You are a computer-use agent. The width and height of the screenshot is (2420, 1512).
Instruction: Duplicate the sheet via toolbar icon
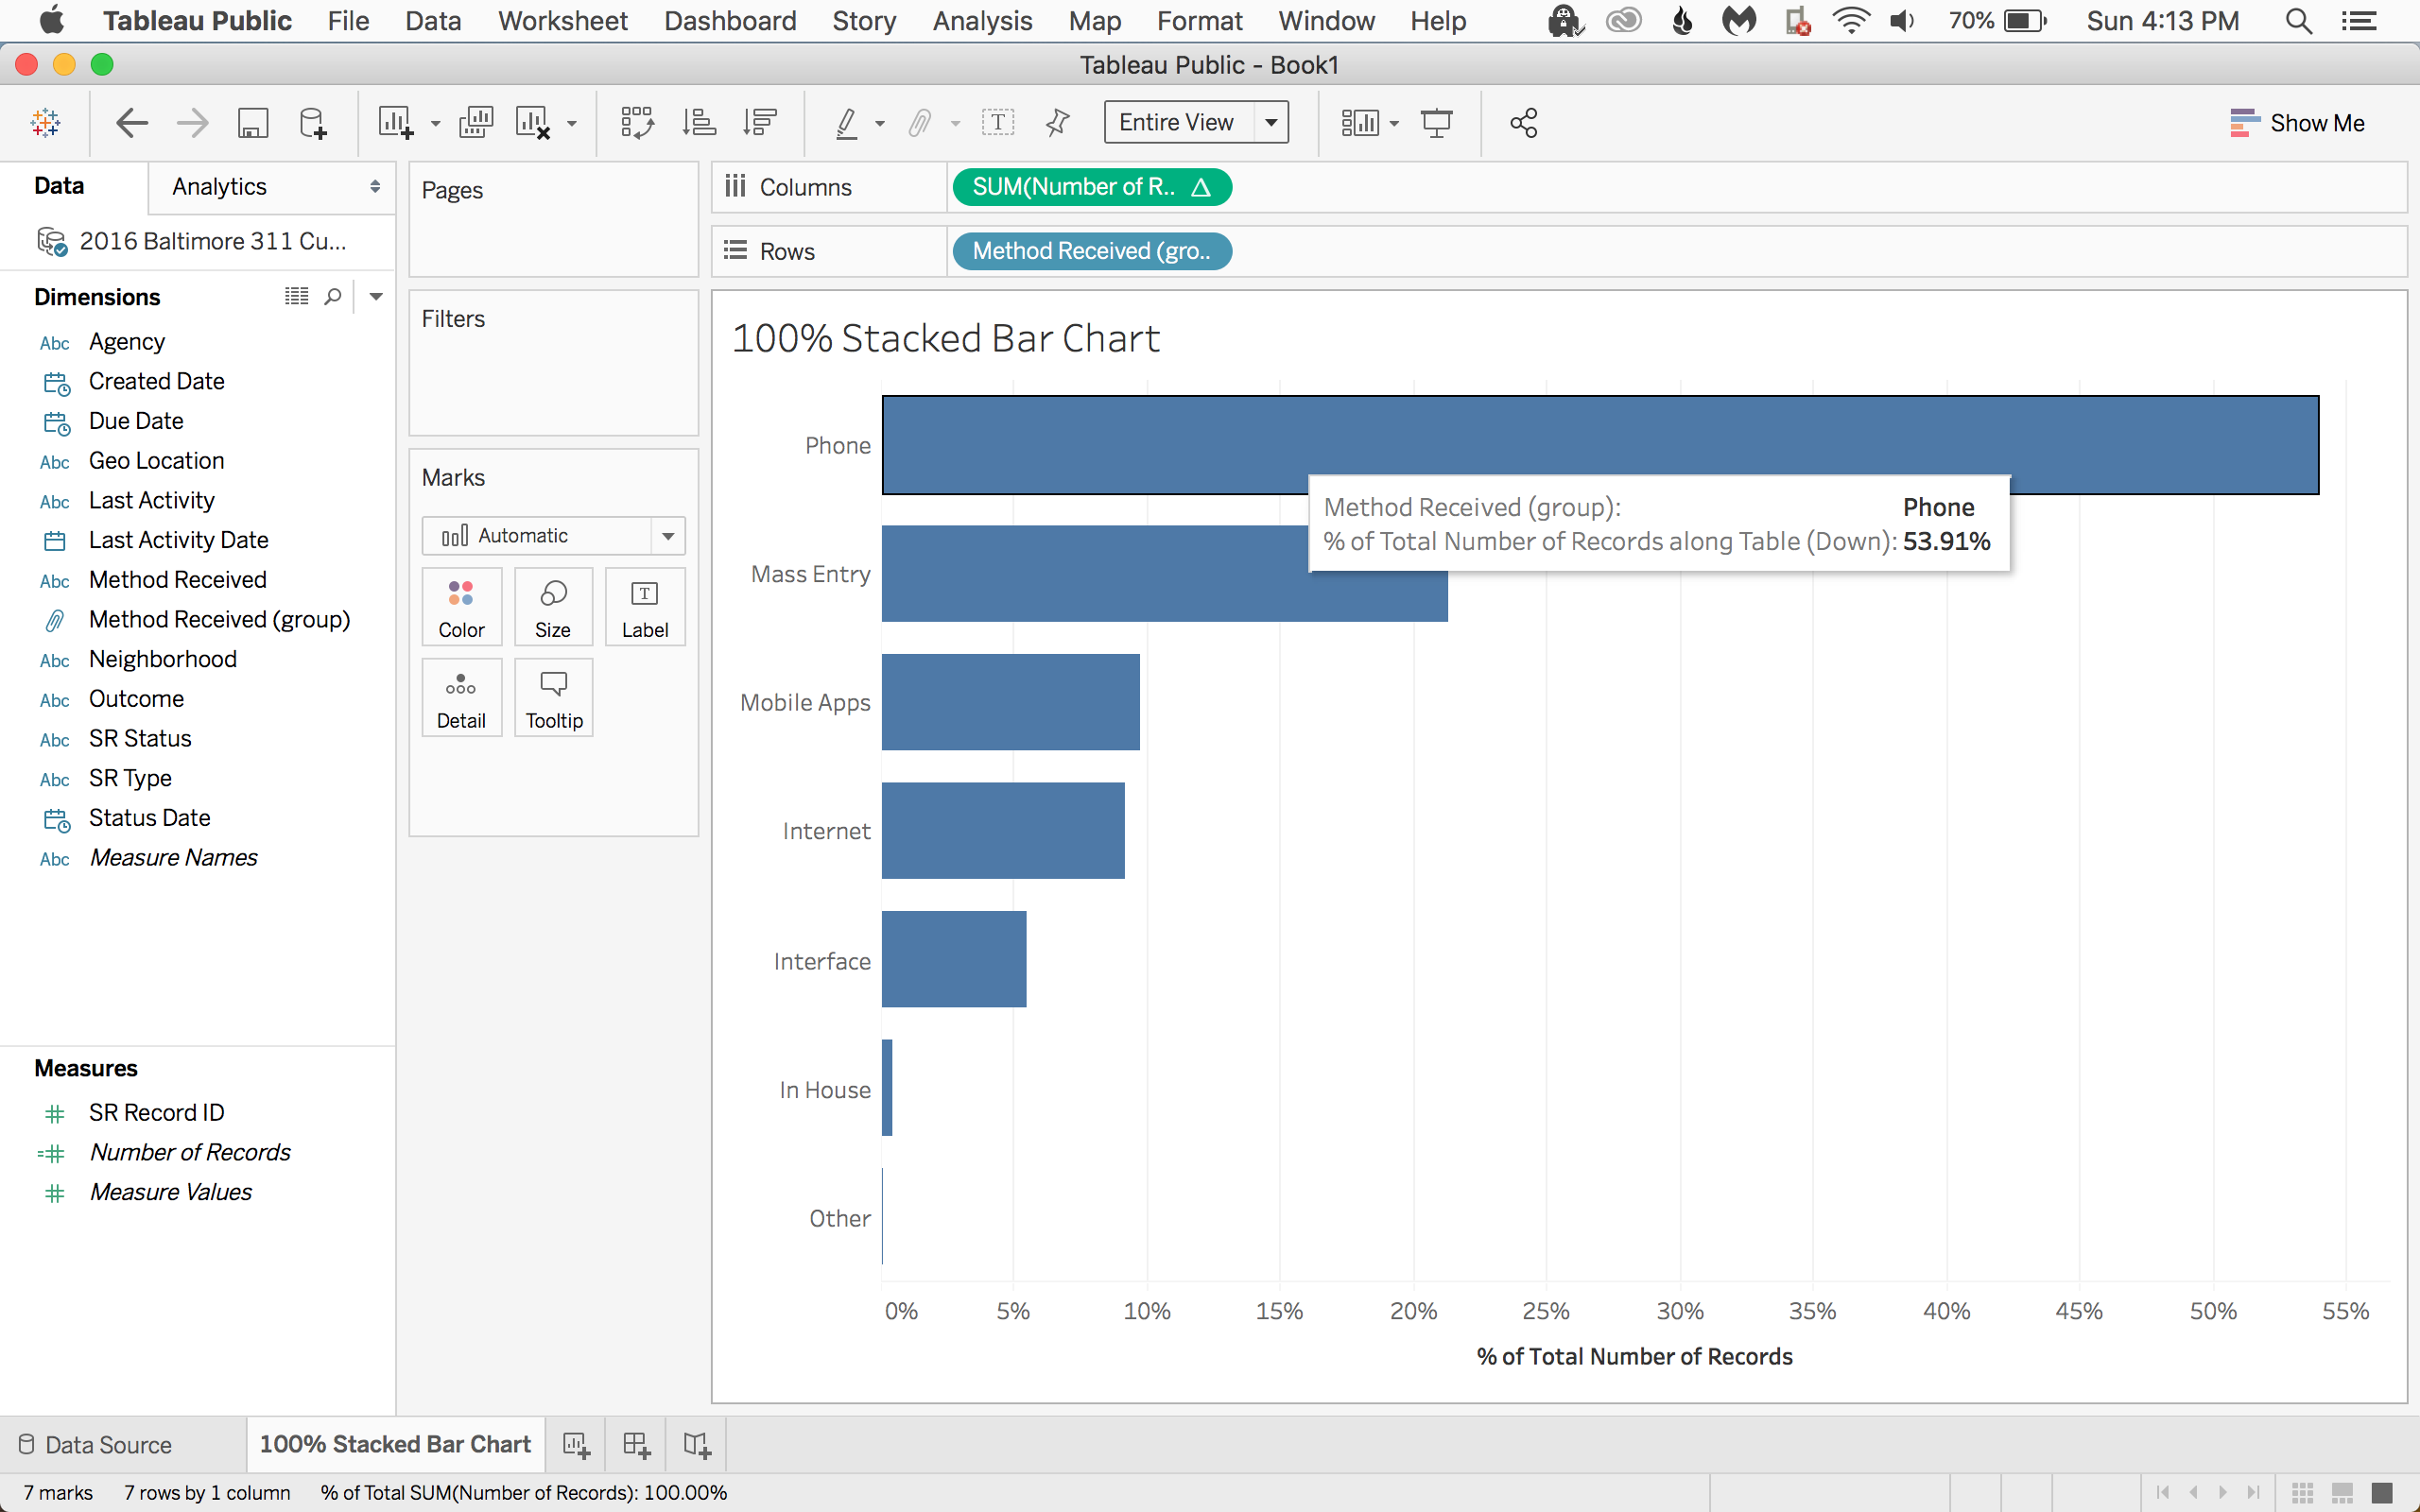[476, 123]
